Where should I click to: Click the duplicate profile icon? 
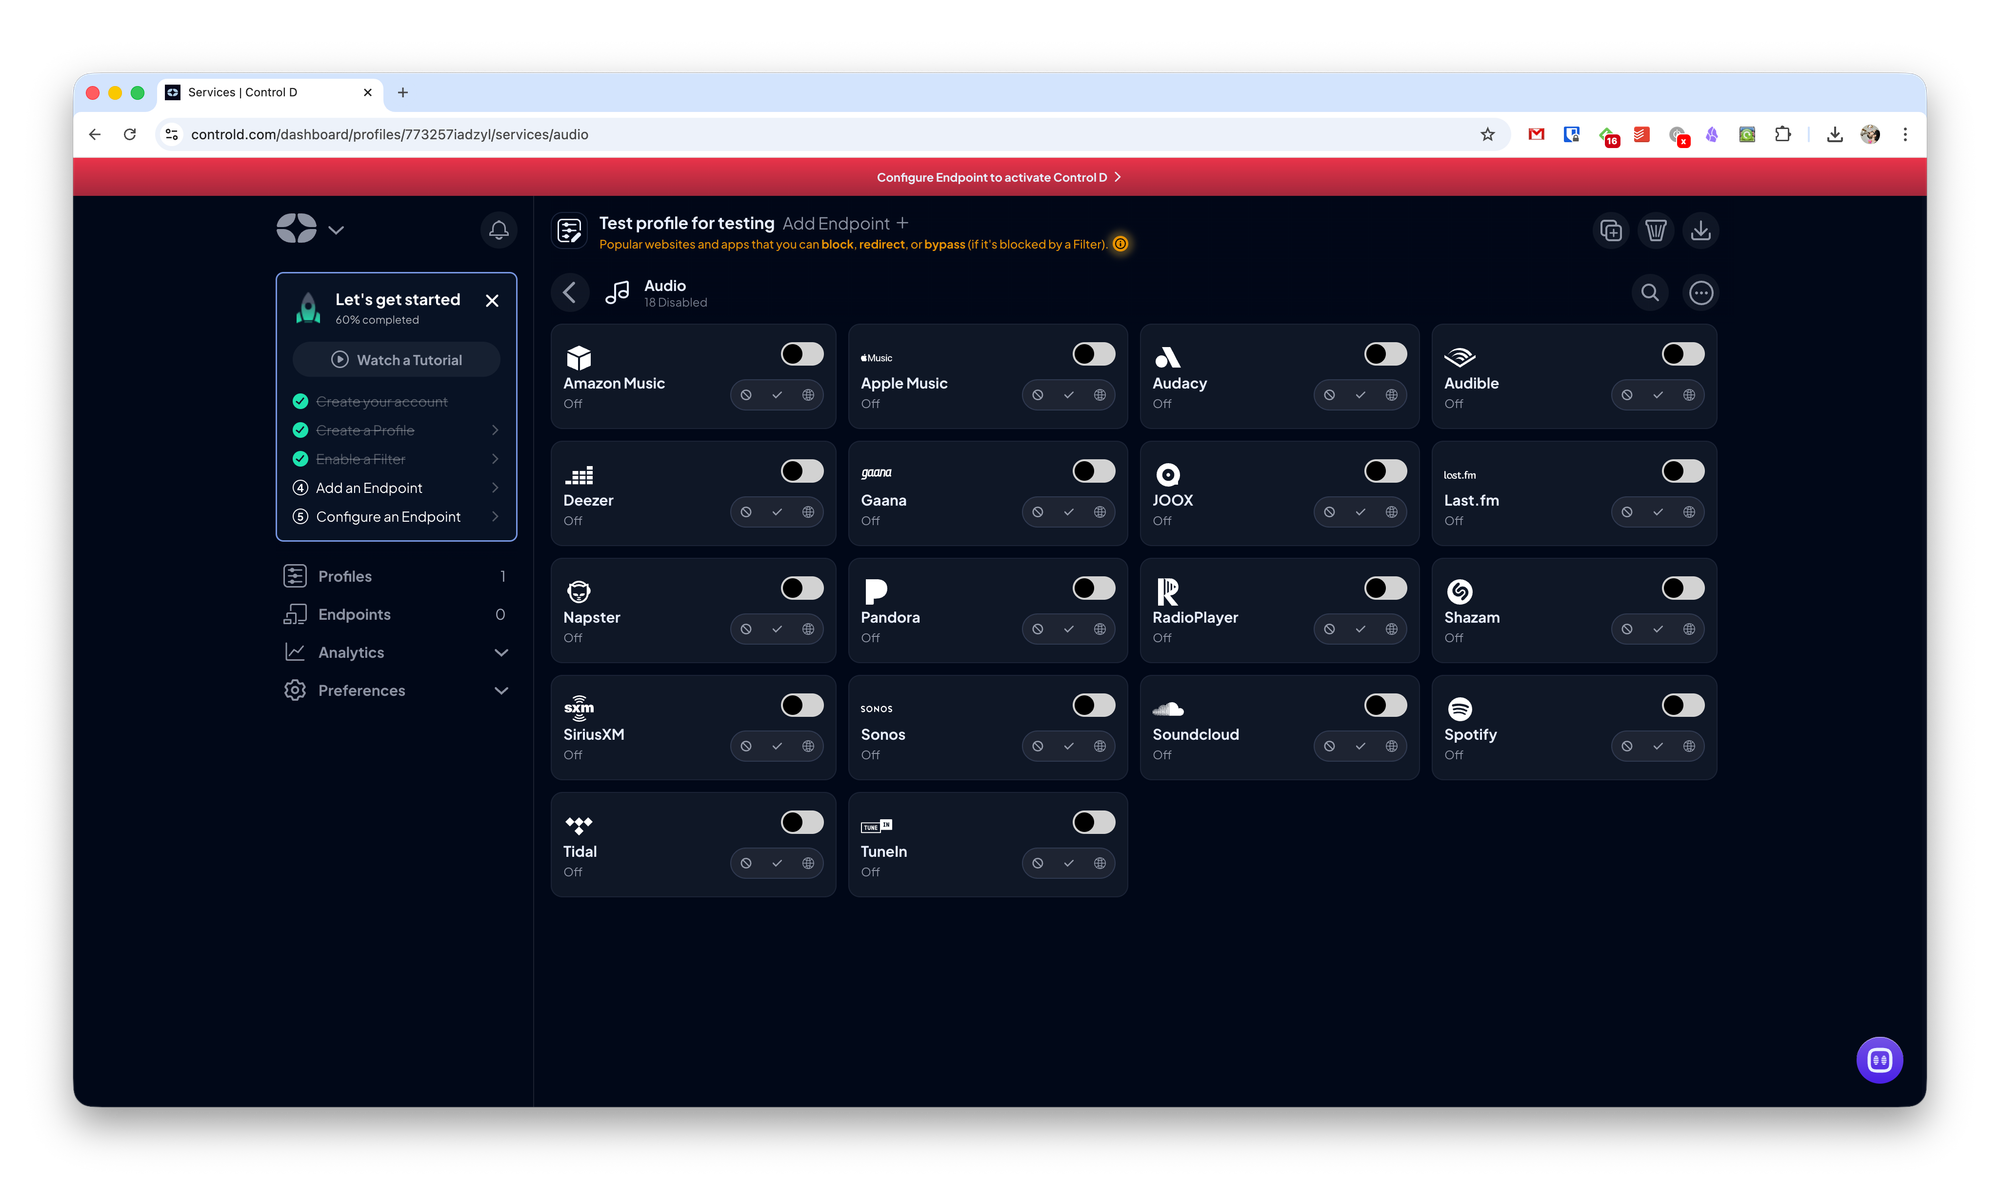tap(1610, 231)
